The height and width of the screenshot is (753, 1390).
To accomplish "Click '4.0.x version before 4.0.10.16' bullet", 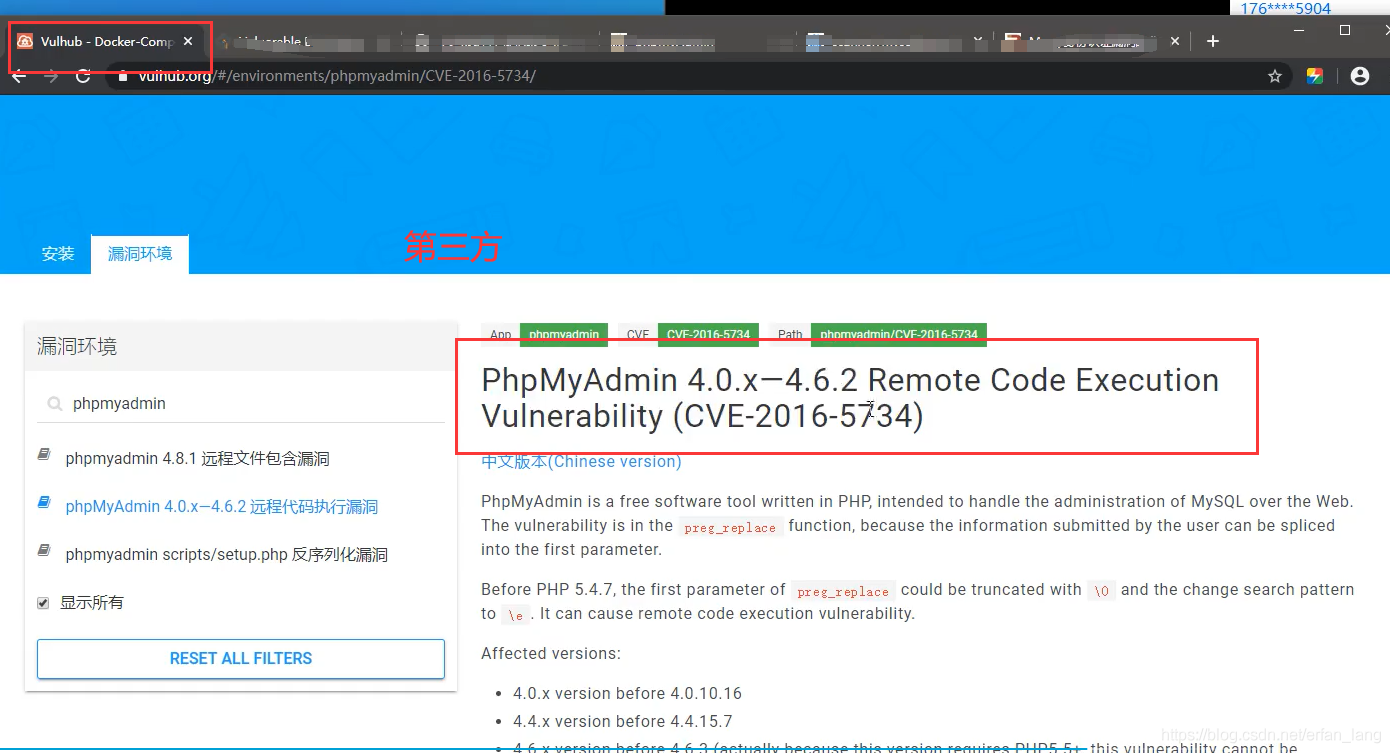I will click(x=627, y=693).
